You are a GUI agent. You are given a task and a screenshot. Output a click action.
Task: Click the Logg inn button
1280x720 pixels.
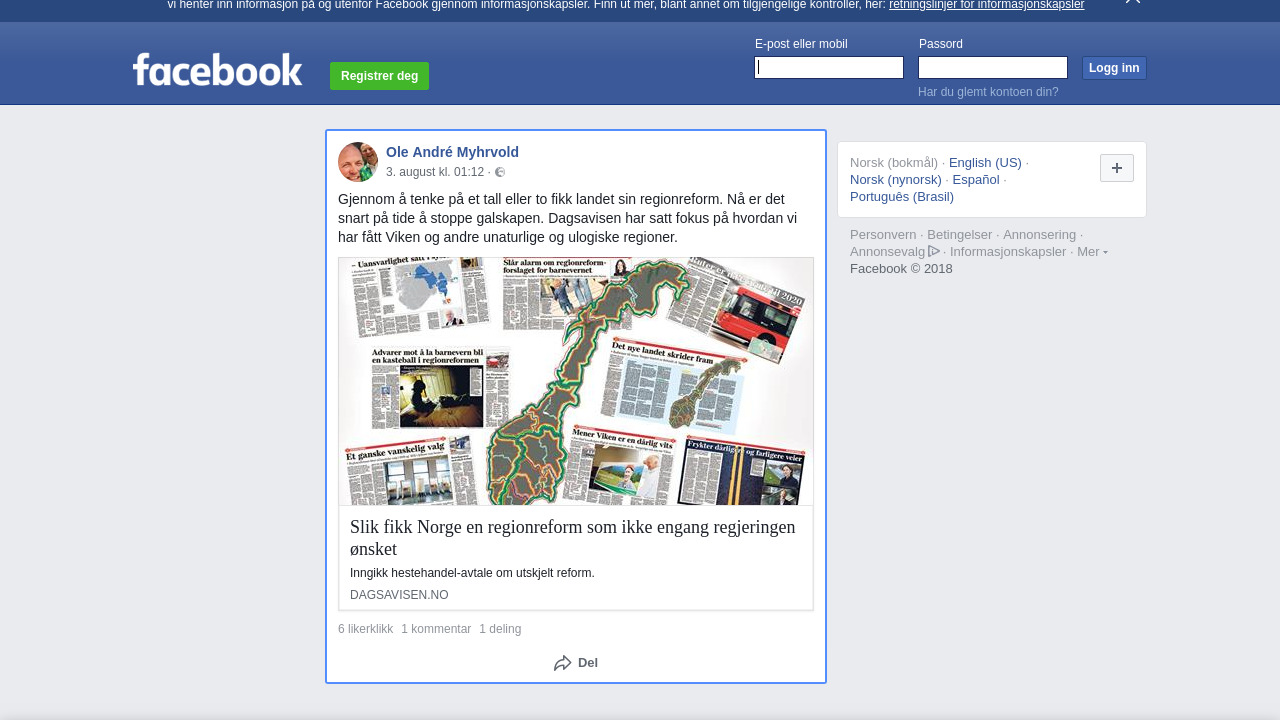tap(1114, 68)
